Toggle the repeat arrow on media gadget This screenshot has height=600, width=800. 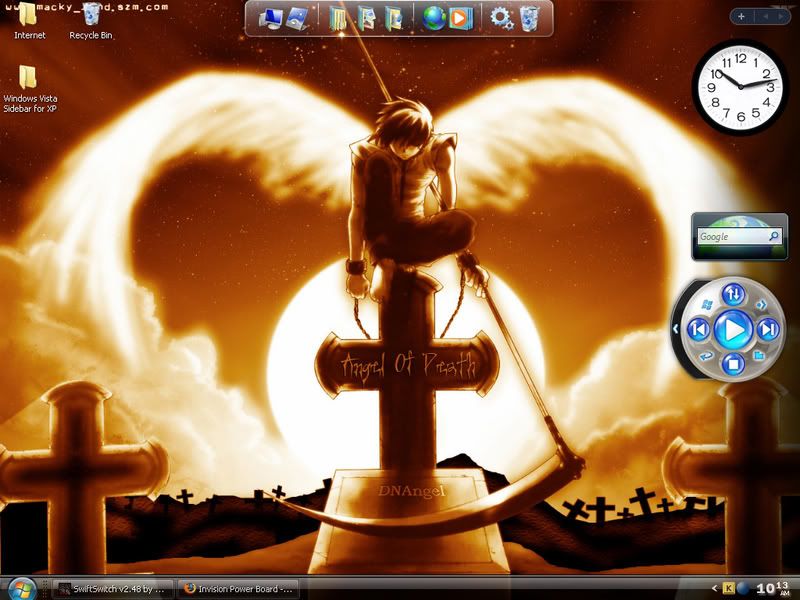pyautogui.click(x=707, y=355)
